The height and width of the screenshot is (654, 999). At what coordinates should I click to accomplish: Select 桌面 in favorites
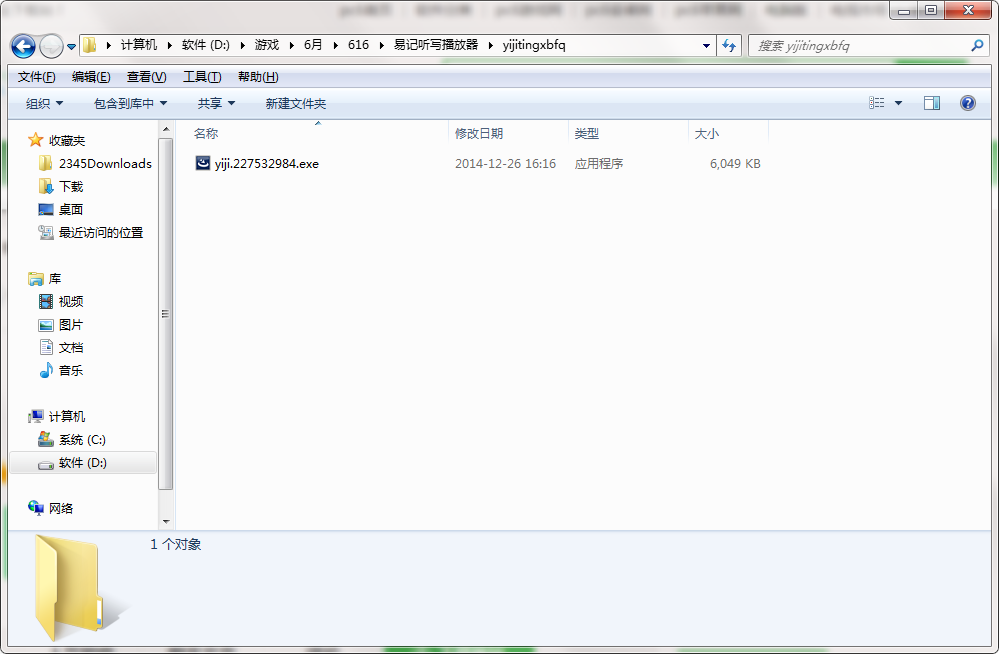[71, 210]
